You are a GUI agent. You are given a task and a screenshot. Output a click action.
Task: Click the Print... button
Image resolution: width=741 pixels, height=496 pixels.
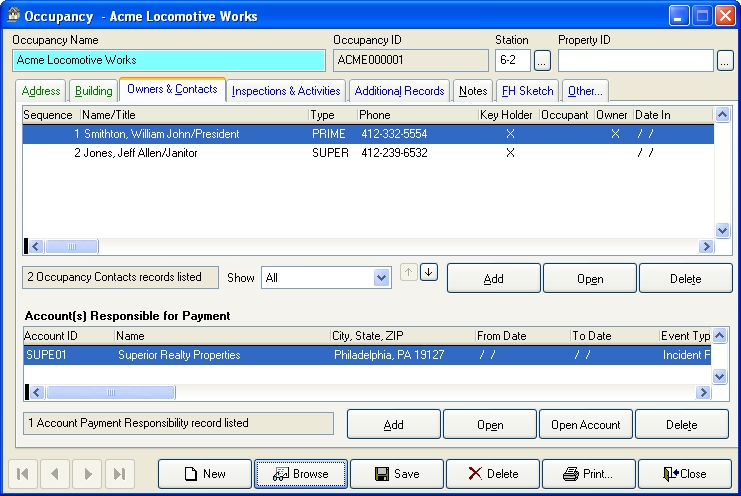tap(587, 474)
